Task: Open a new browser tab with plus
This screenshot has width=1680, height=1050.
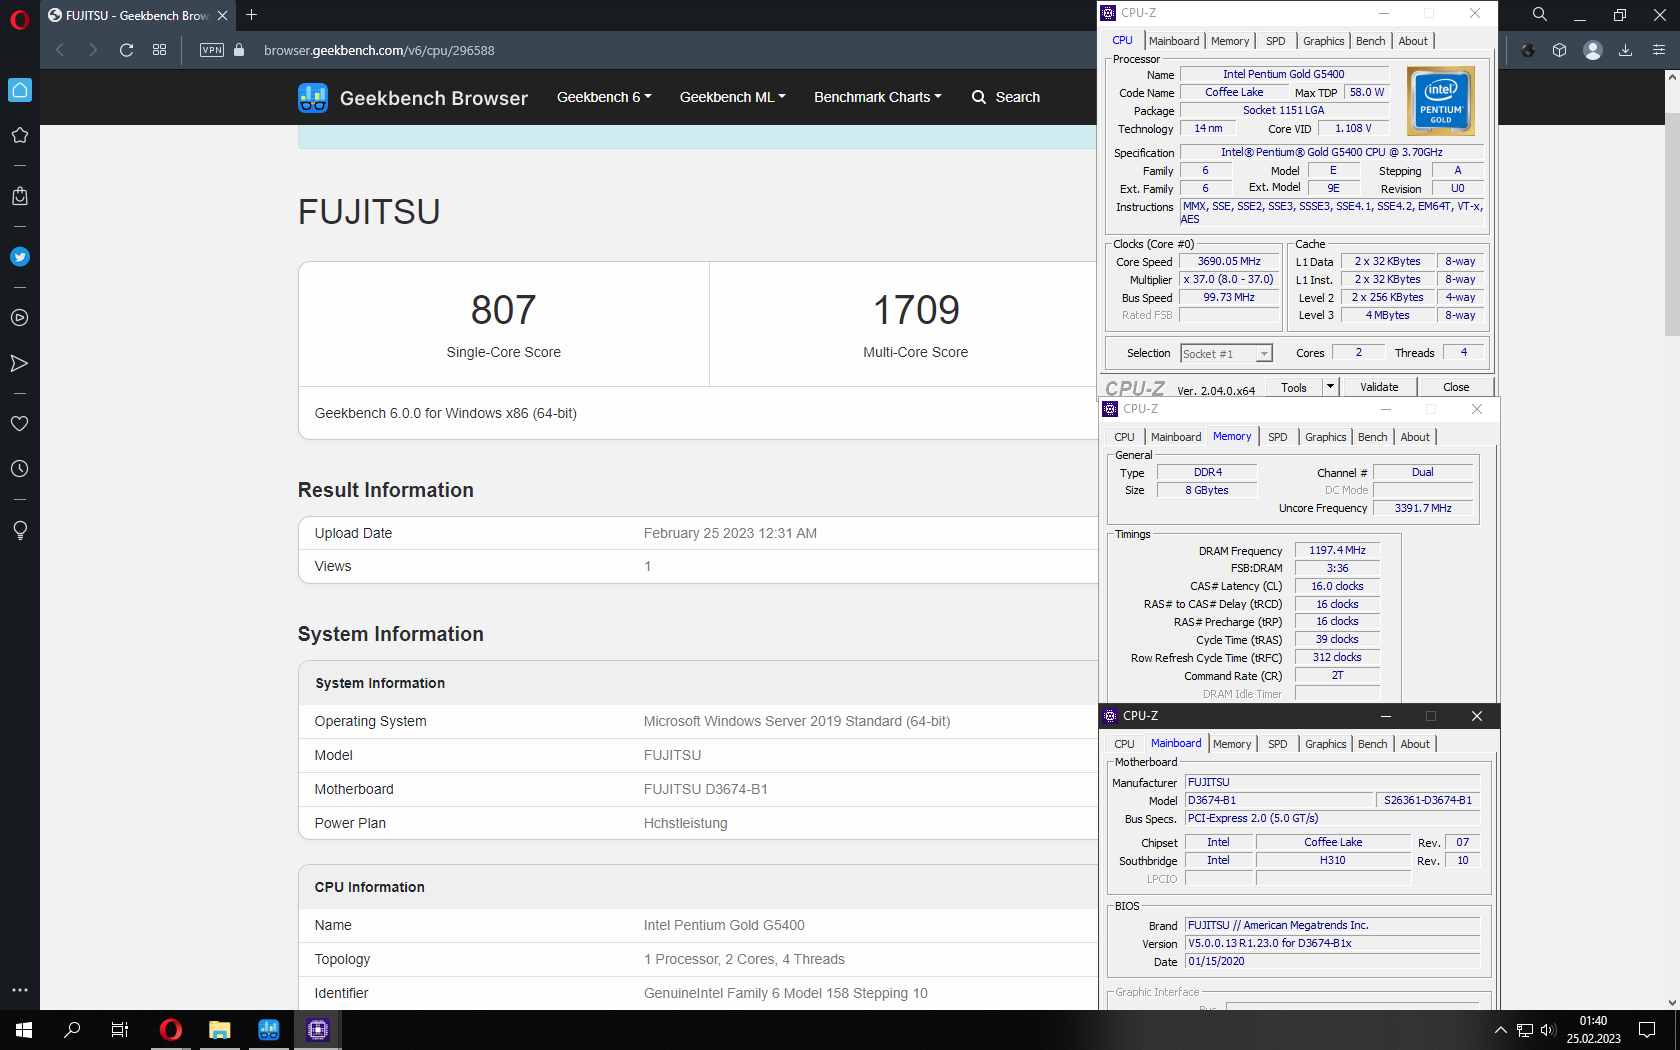Action: click(252, 15)
